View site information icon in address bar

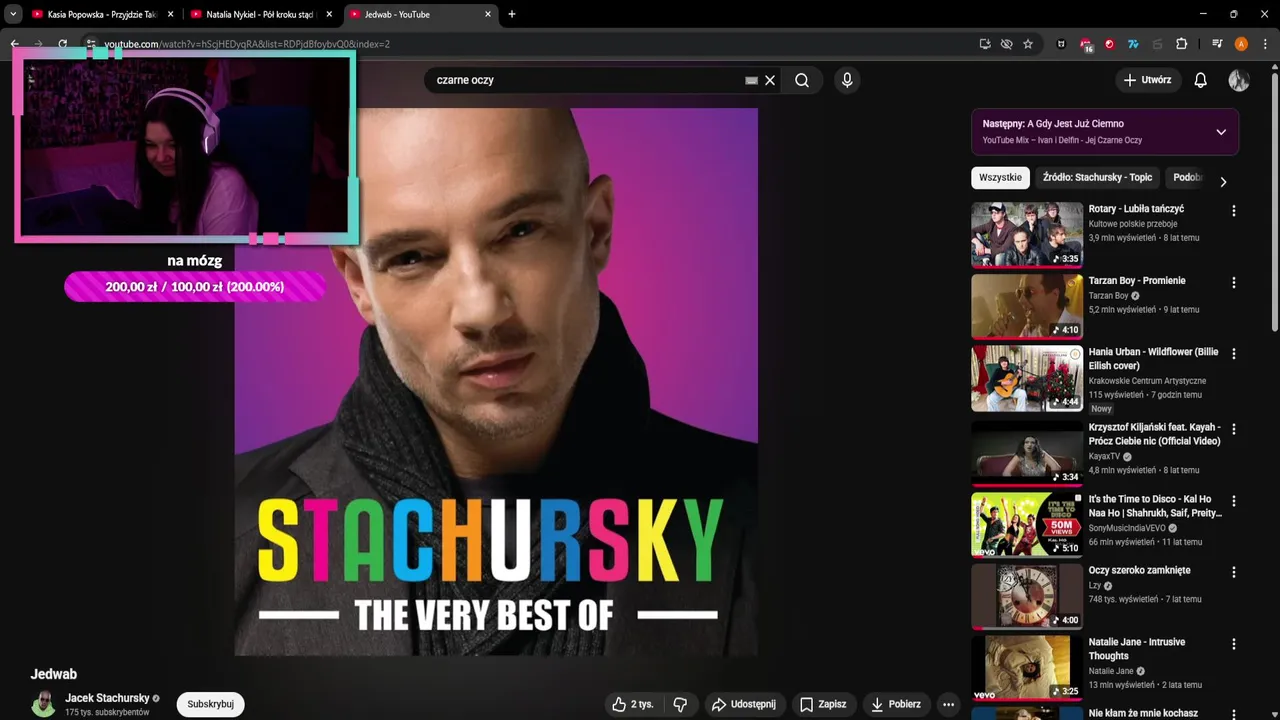pos(90,44)
